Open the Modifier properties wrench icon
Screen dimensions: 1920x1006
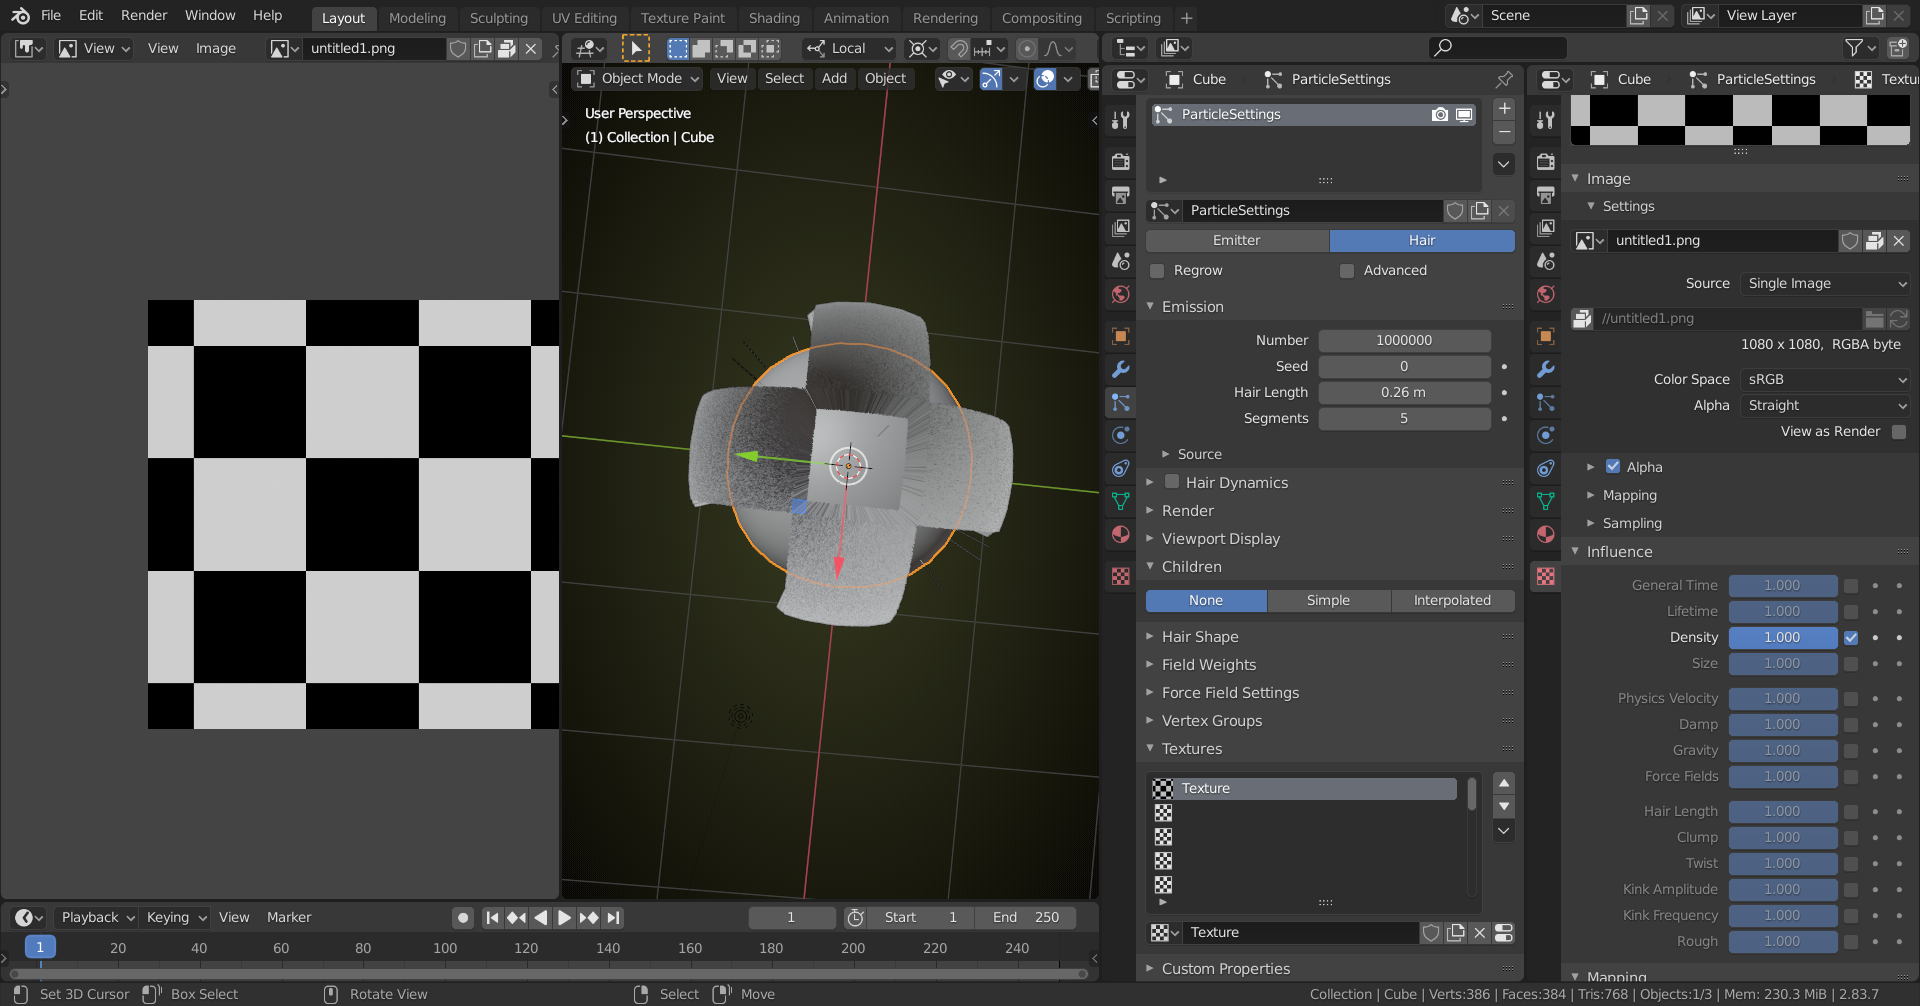(x=1120, y=369)
